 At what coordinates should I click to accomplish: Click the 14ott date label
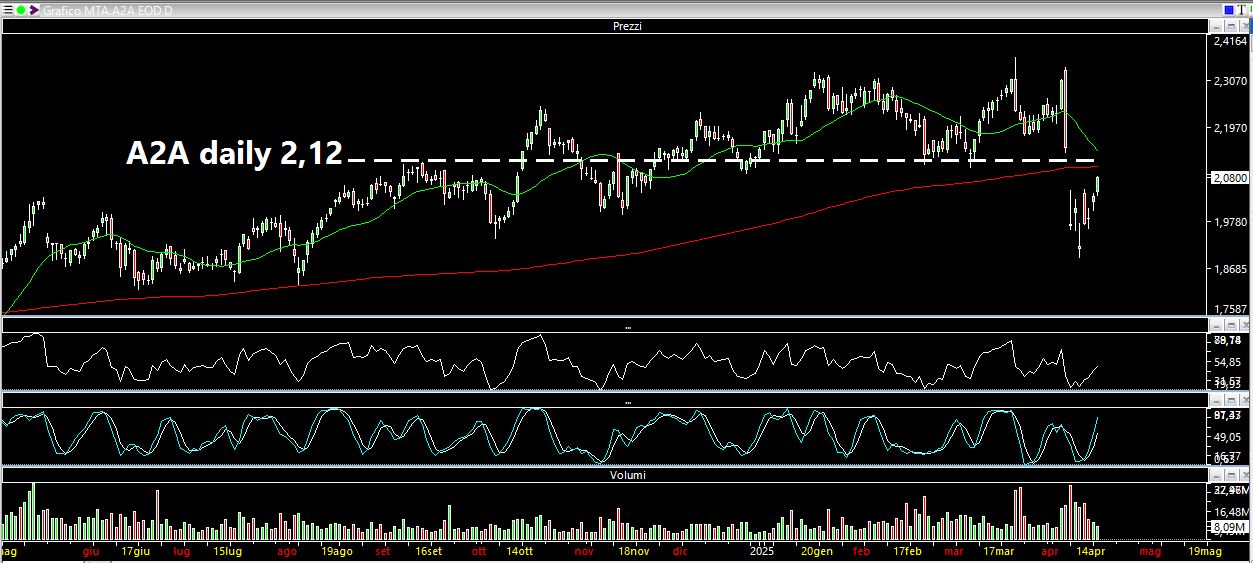pos(519,551)
